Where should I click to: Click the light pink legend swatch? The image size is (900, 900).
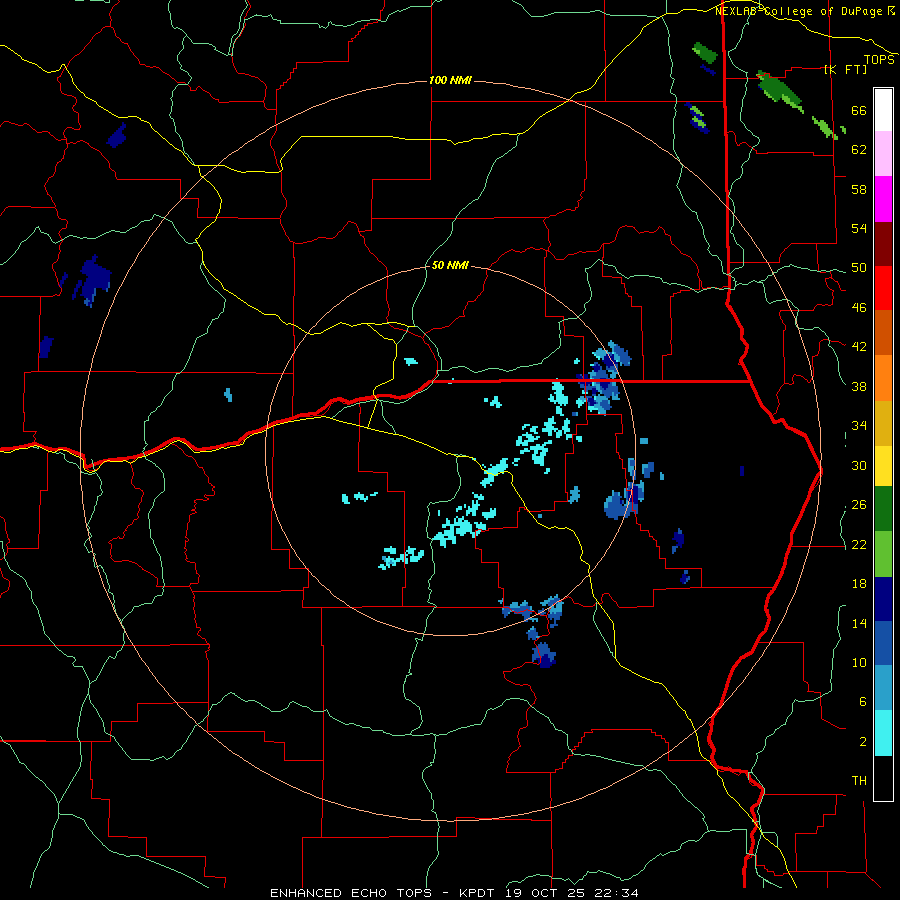pos(883,153)
